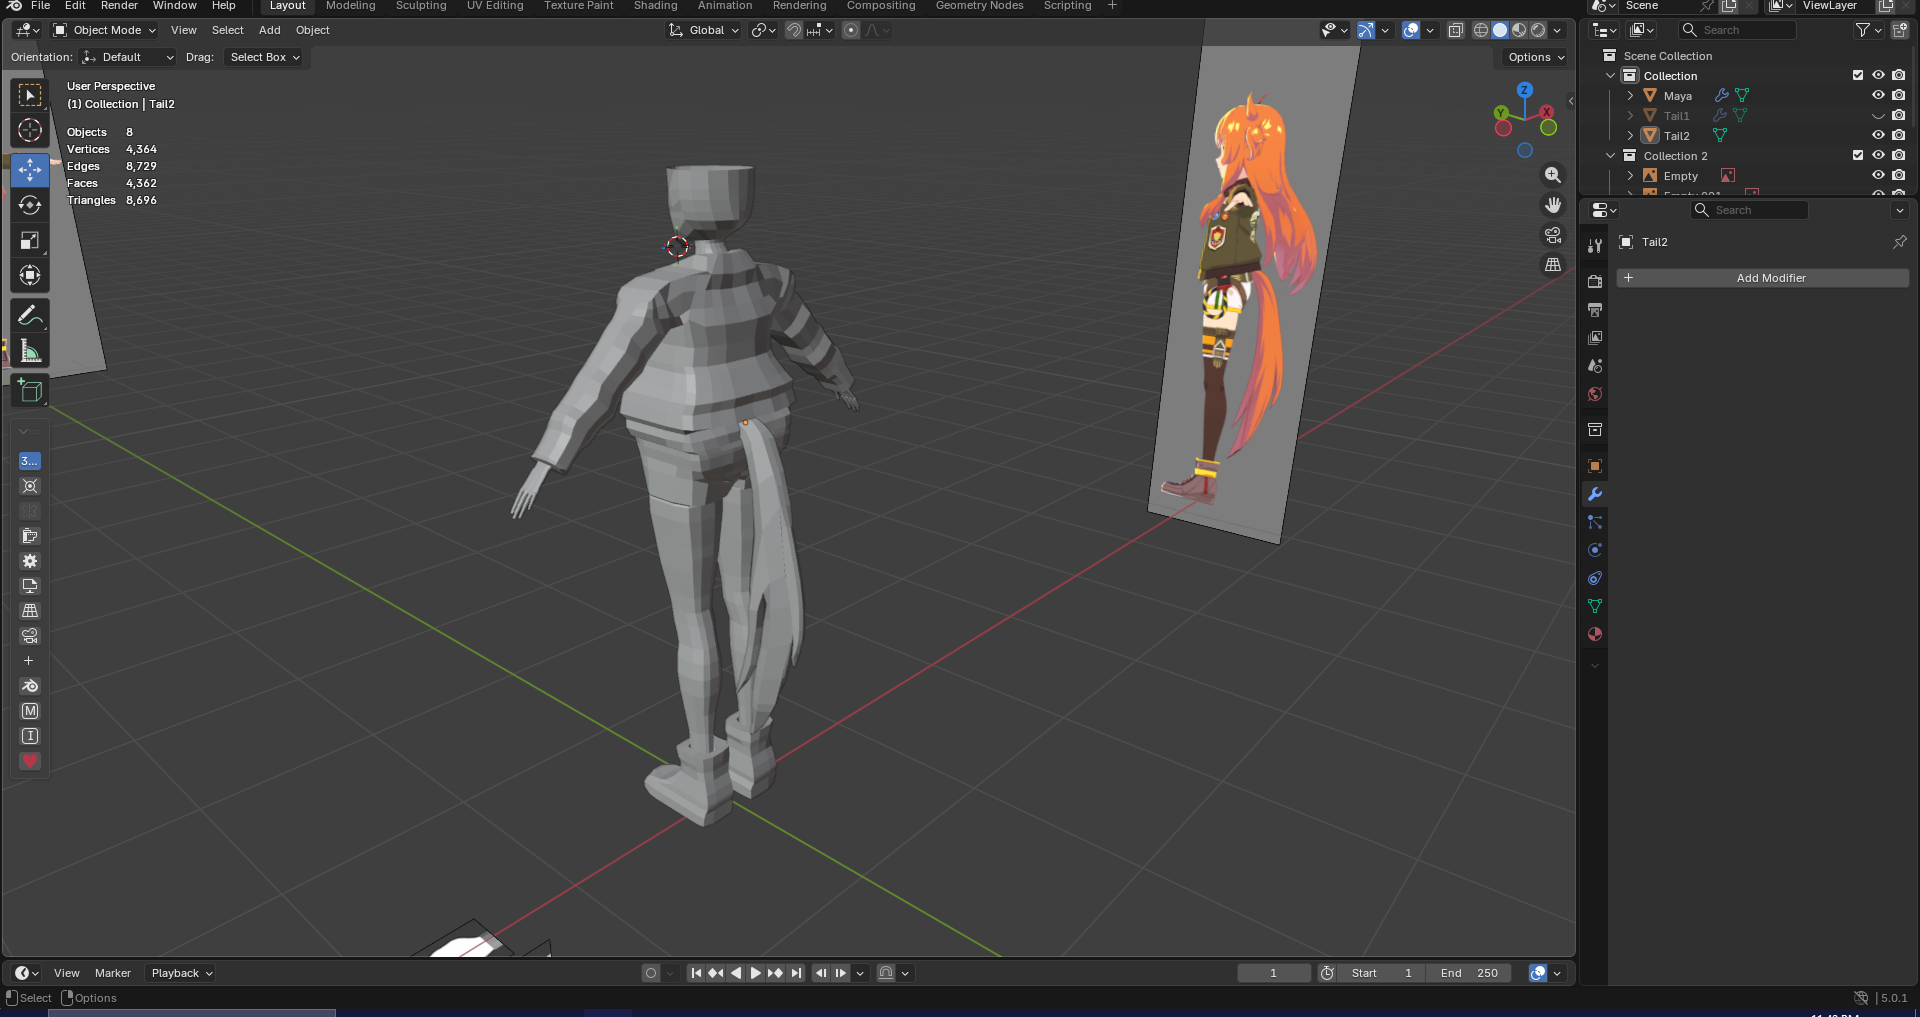
Task: Toggle camera view with camera gizmo icon
Action: [x=1552, y=235]
